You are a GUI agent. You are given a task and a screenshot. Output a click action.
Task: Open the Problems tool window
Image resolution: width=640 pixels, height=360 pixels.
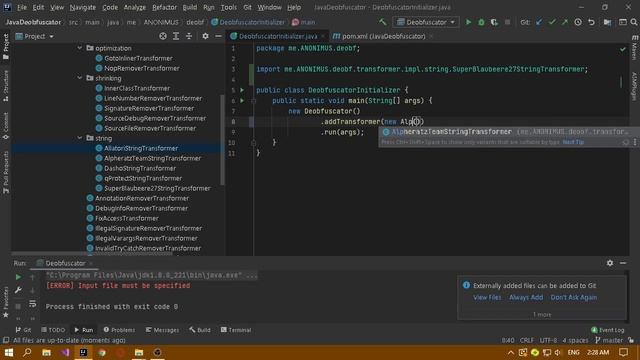click(119, 330)
